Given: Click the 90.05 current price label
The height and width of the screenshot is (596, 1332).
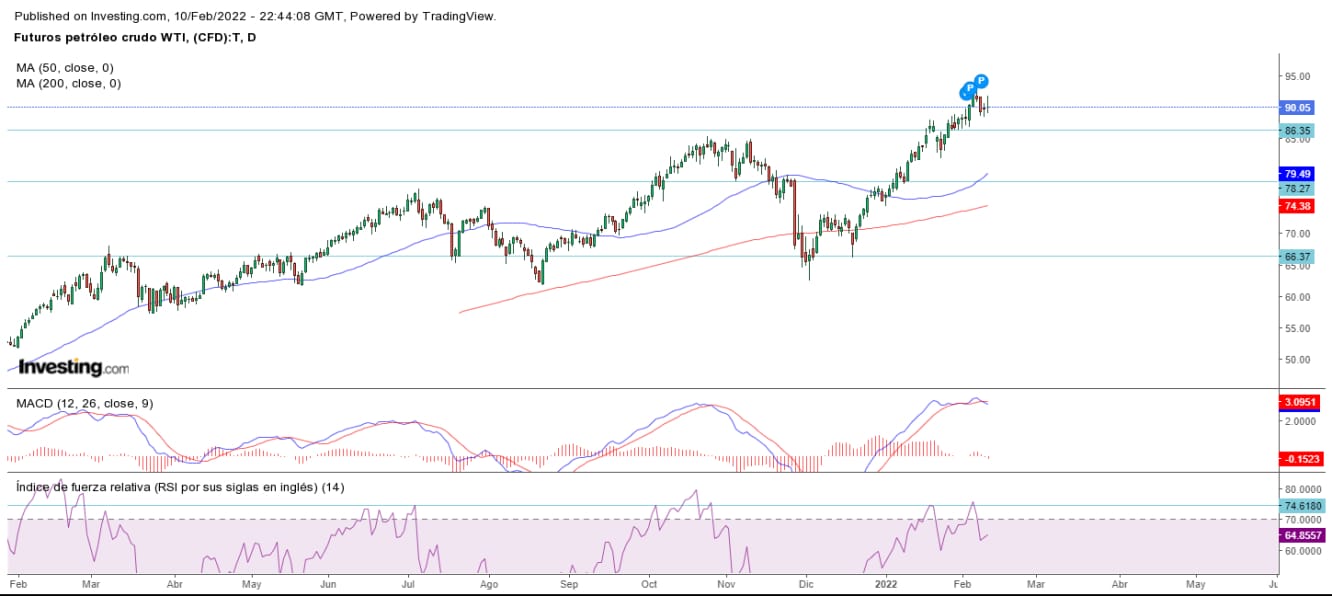Looking at the screenshot, I should coord(1298,107).
